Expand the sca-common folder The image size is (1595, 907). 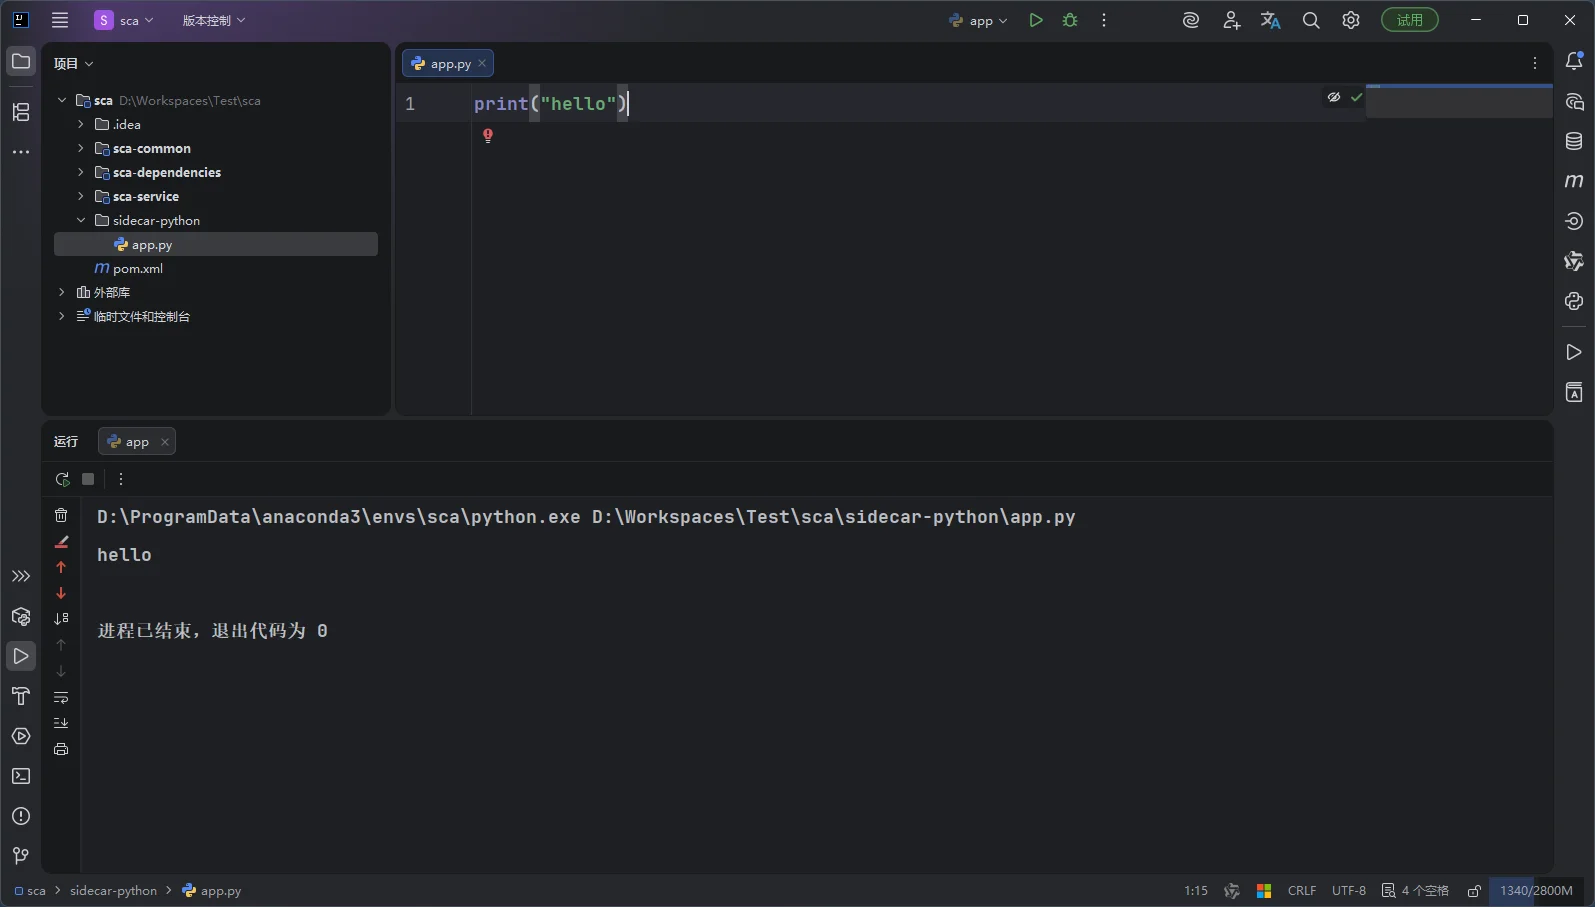pyautogui.click(x=81, y=148)
